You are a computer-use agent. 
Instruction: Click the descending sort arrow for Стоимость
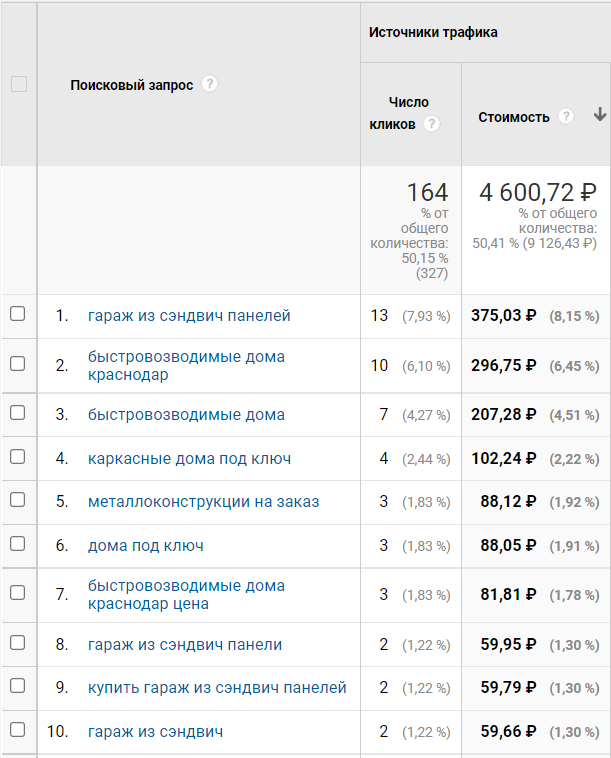click(599, 115)
